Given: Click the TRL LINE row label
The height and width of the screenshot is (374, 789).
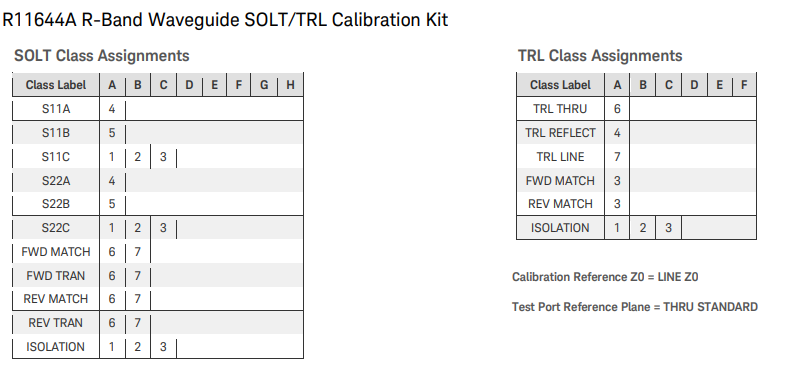Looking at the screenshot, I should pyautogui.click(x=560, y=157).
